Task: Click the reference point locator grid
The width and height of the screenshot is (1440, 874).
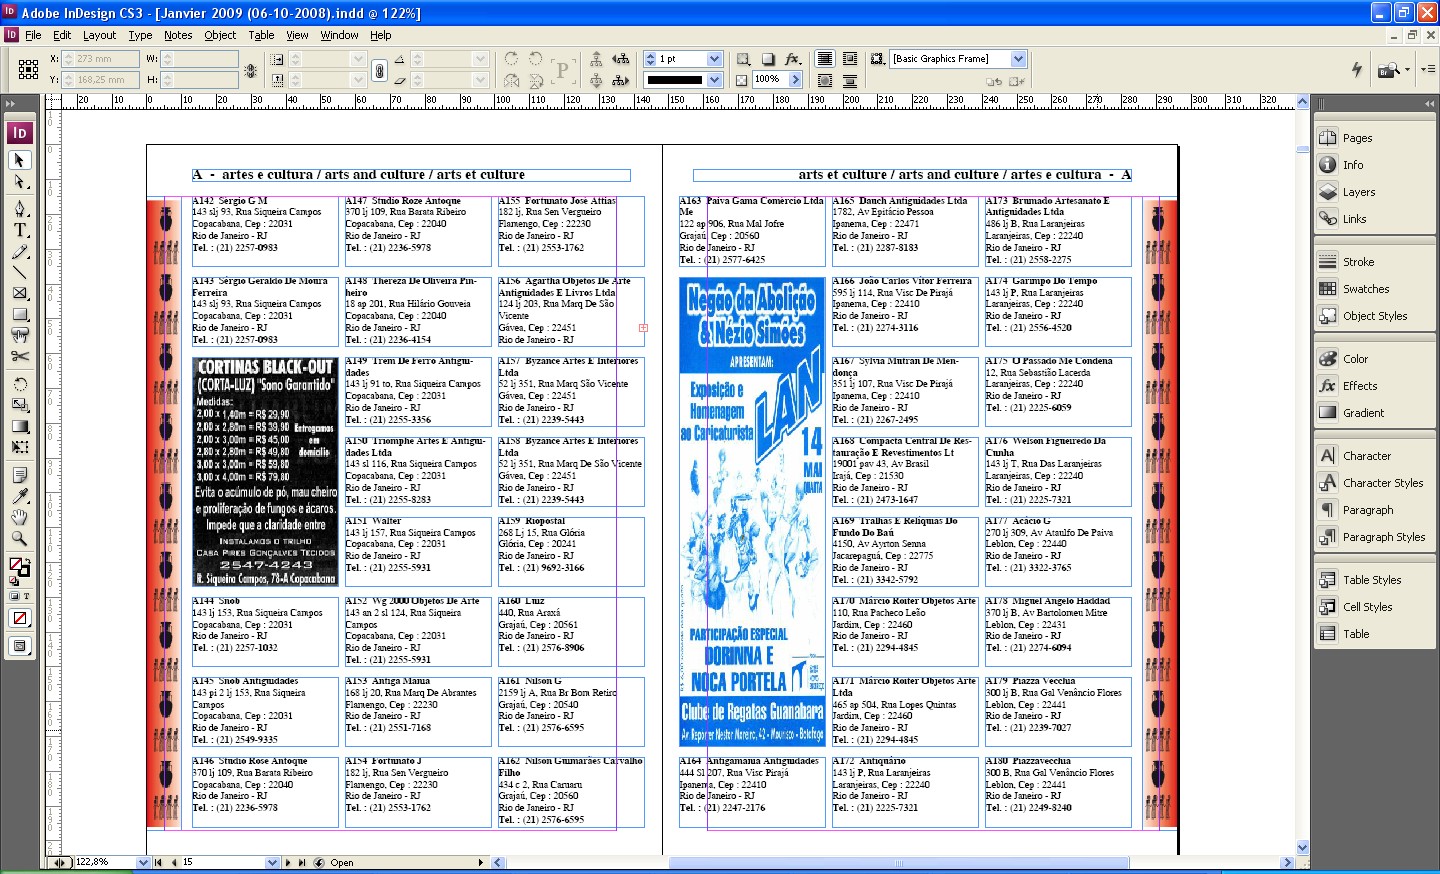Action: click(x=28, y=69)
